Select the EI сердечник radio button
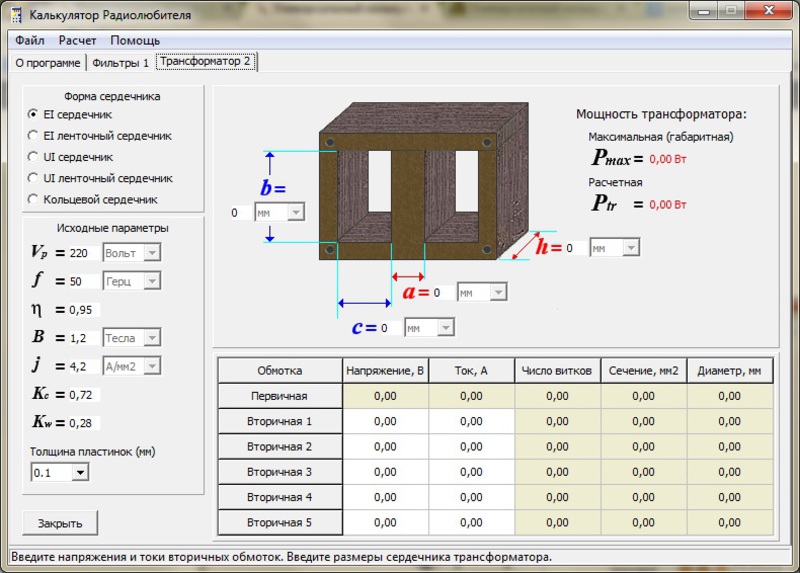The image size is (800, 573). click(33, 115)
